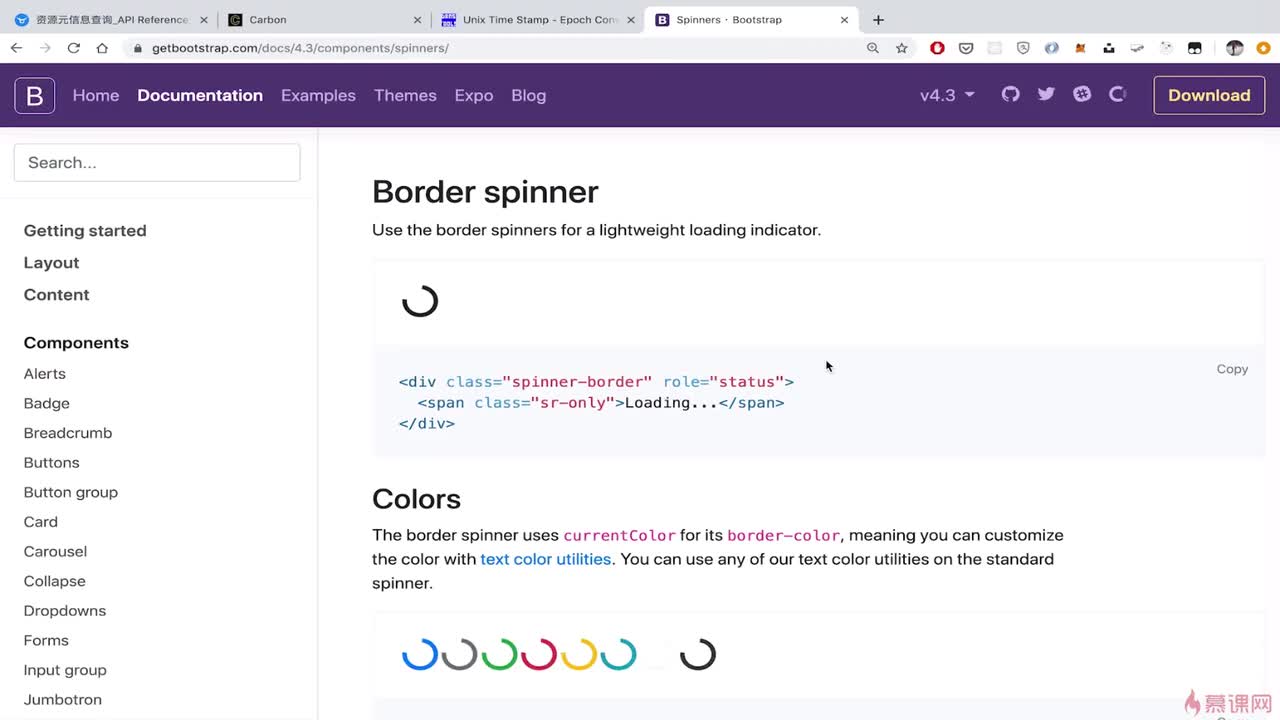Viewport: 1280px width, 720px height.
Task: Bookmark this page with star icon
Action: coord(901,48)
